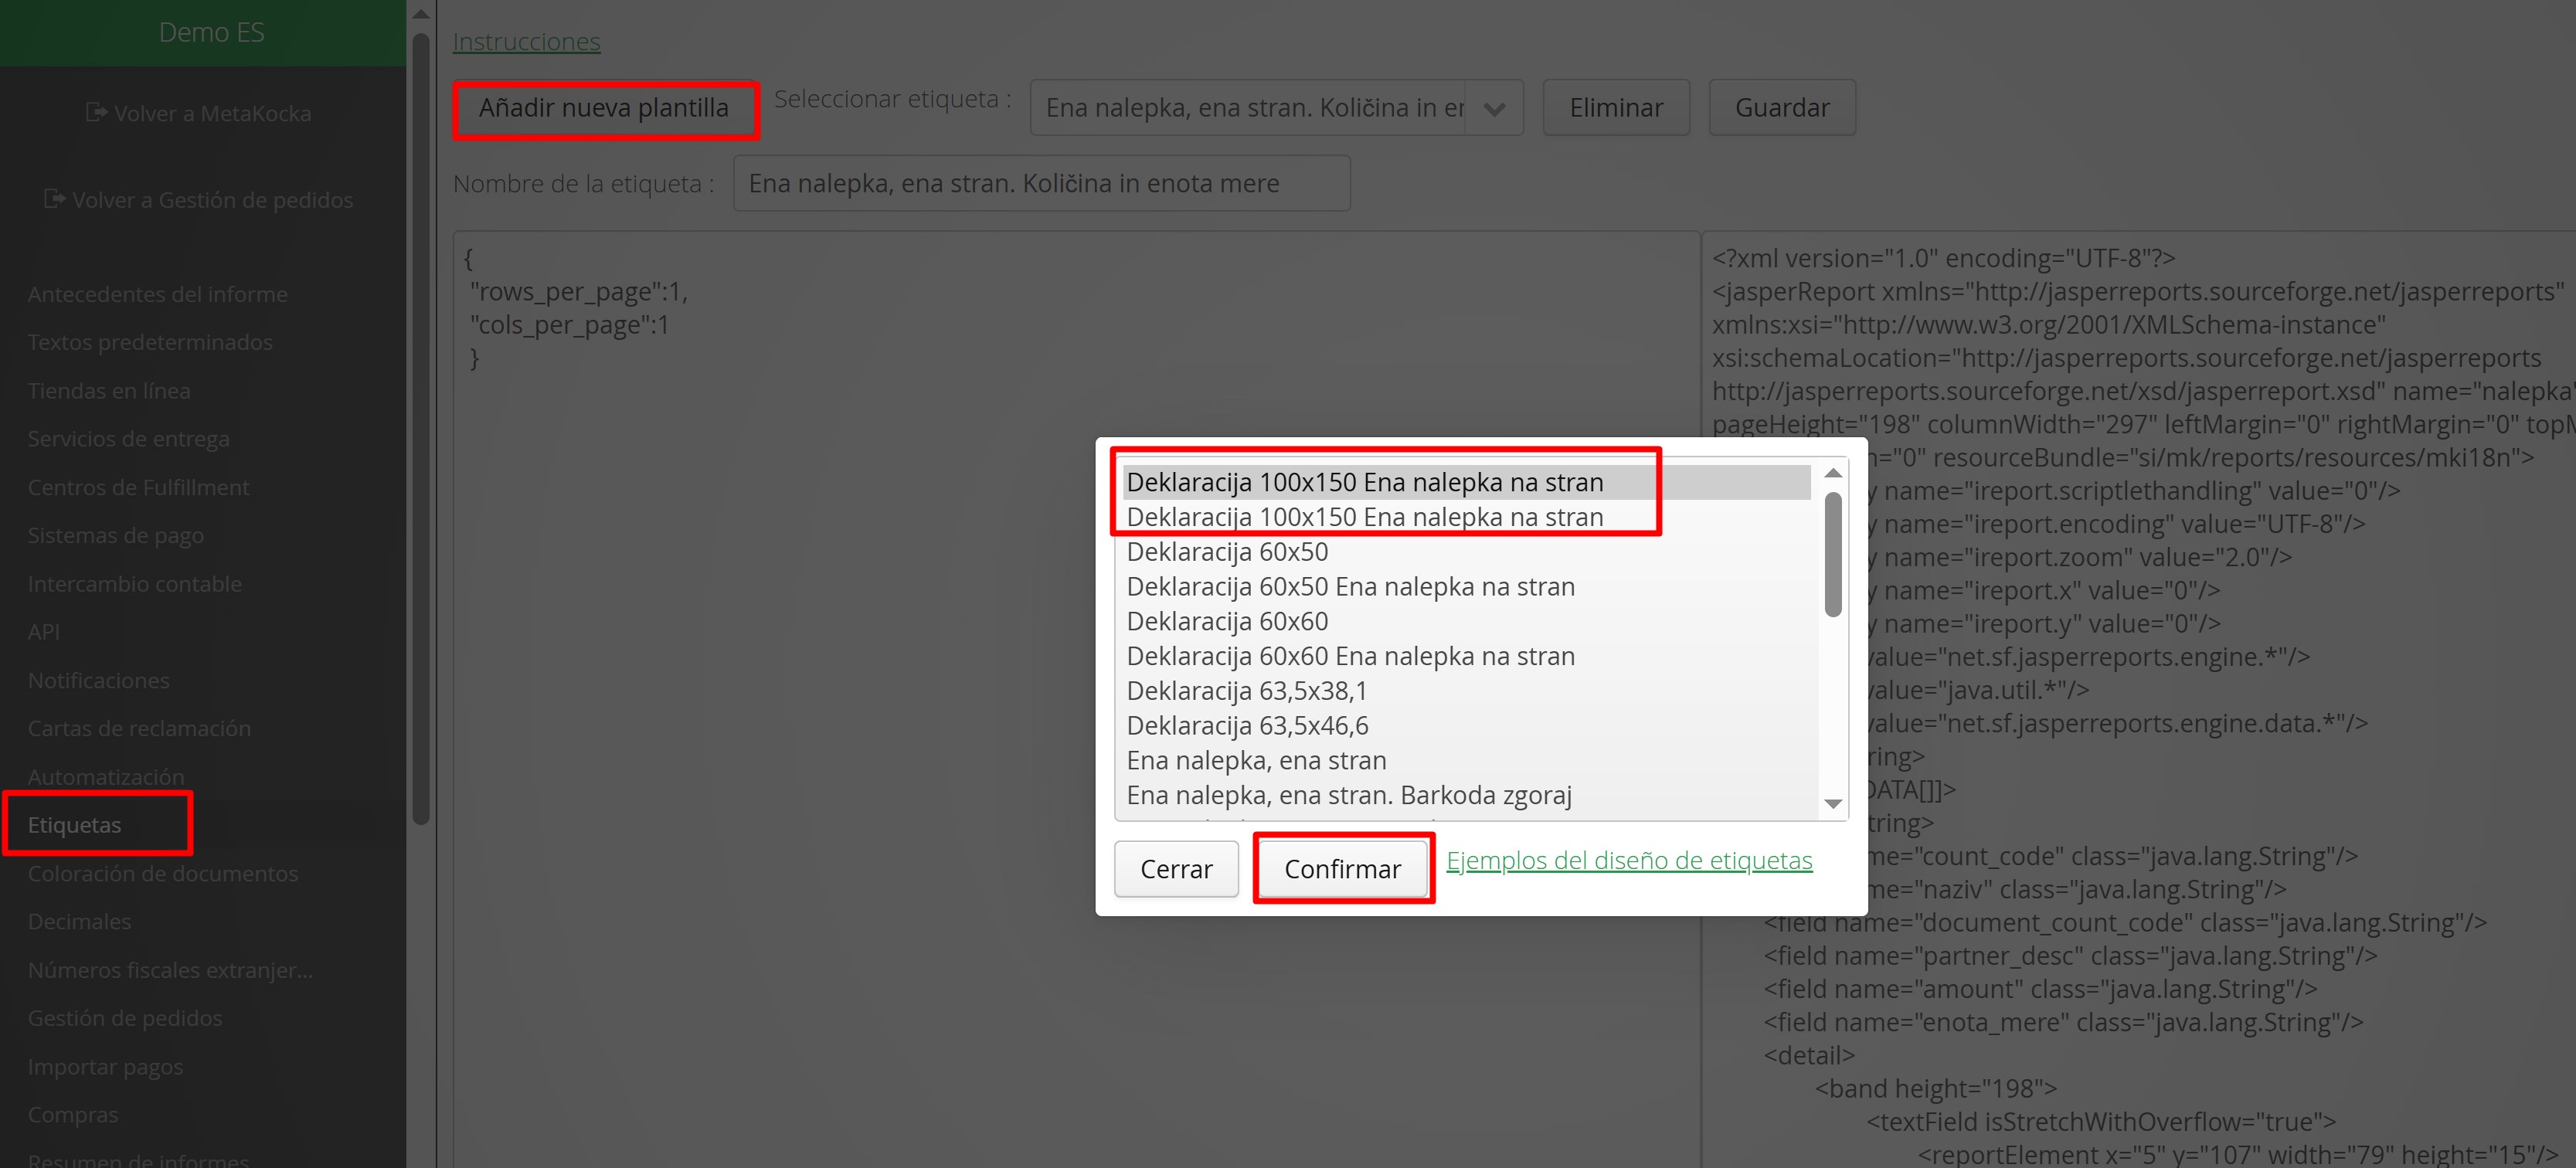Screen dimensions: 2576x1168
Task: Open the Ejemplos del diseño de etiquetas link
Action: tap(1628, 860)
